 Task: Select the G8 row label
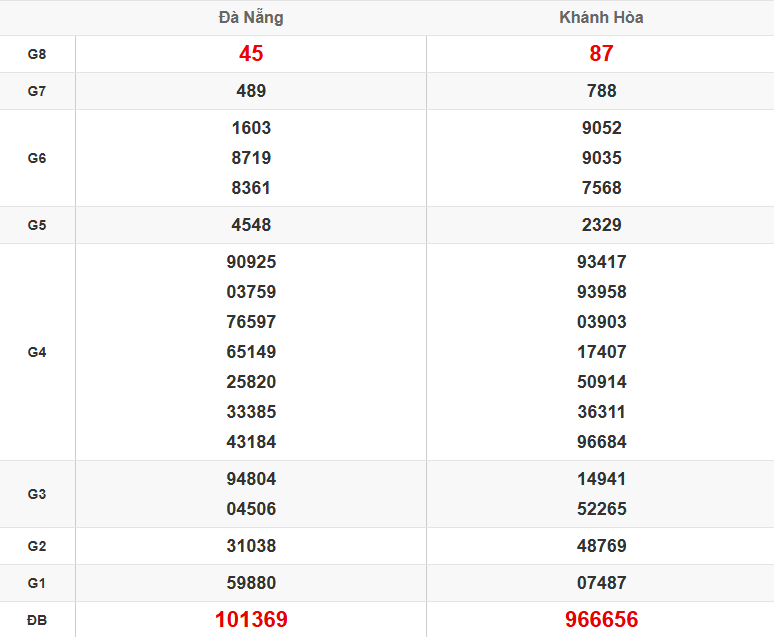point(37,54)
